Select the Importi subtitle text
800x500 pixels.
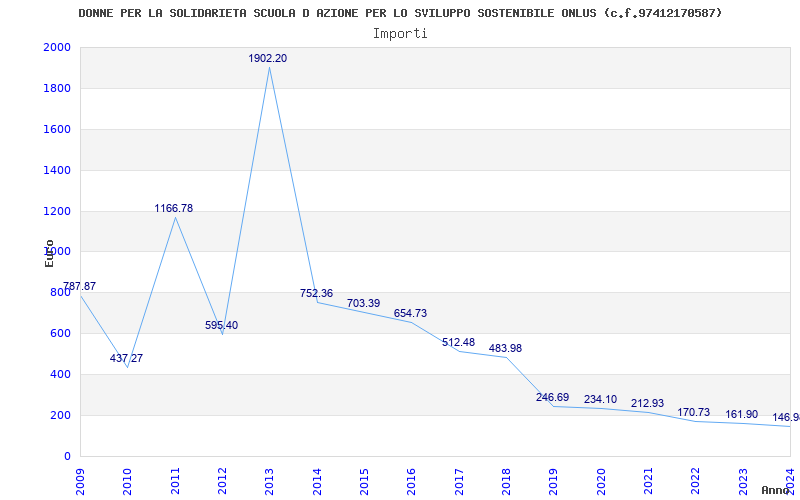(400, 34)
